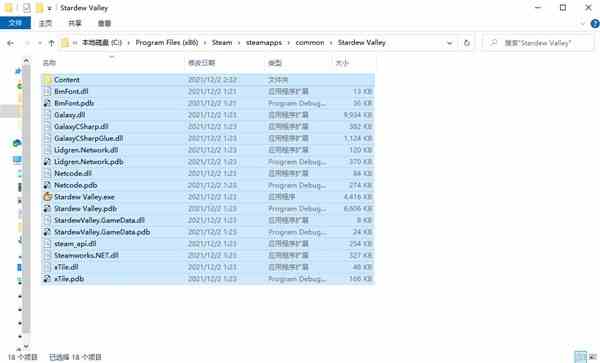Click the Program Files (x86) breadcrumb
Viewport: 600px width, 363px height.
point(167,42)
